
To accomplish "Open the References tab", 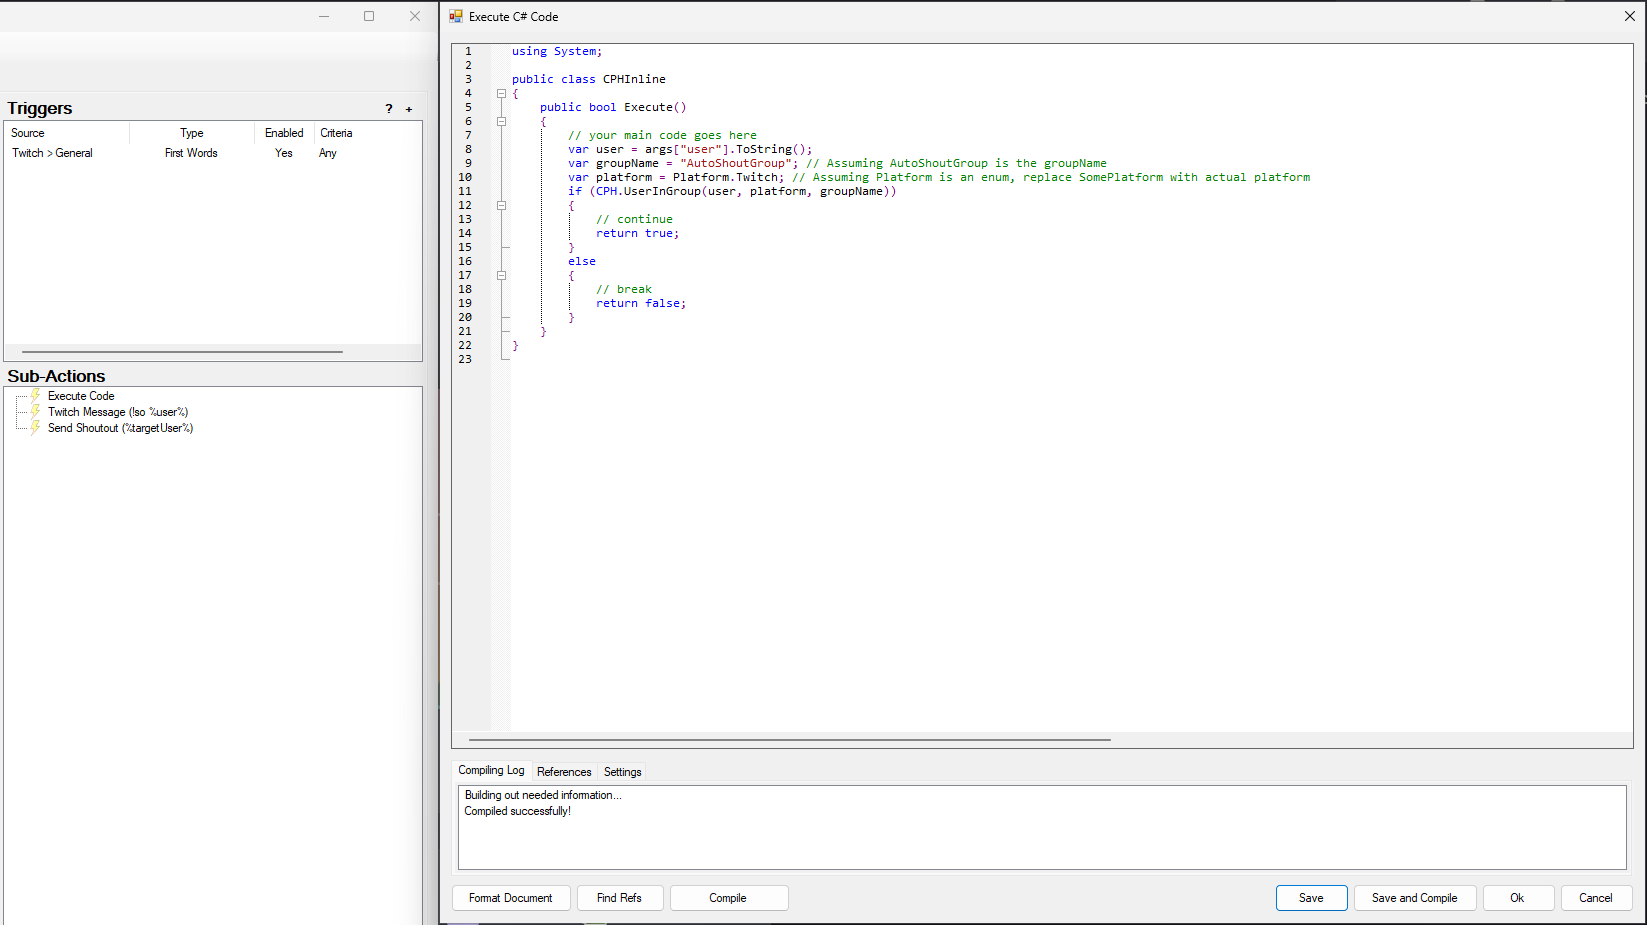I will tap(564, 772).
